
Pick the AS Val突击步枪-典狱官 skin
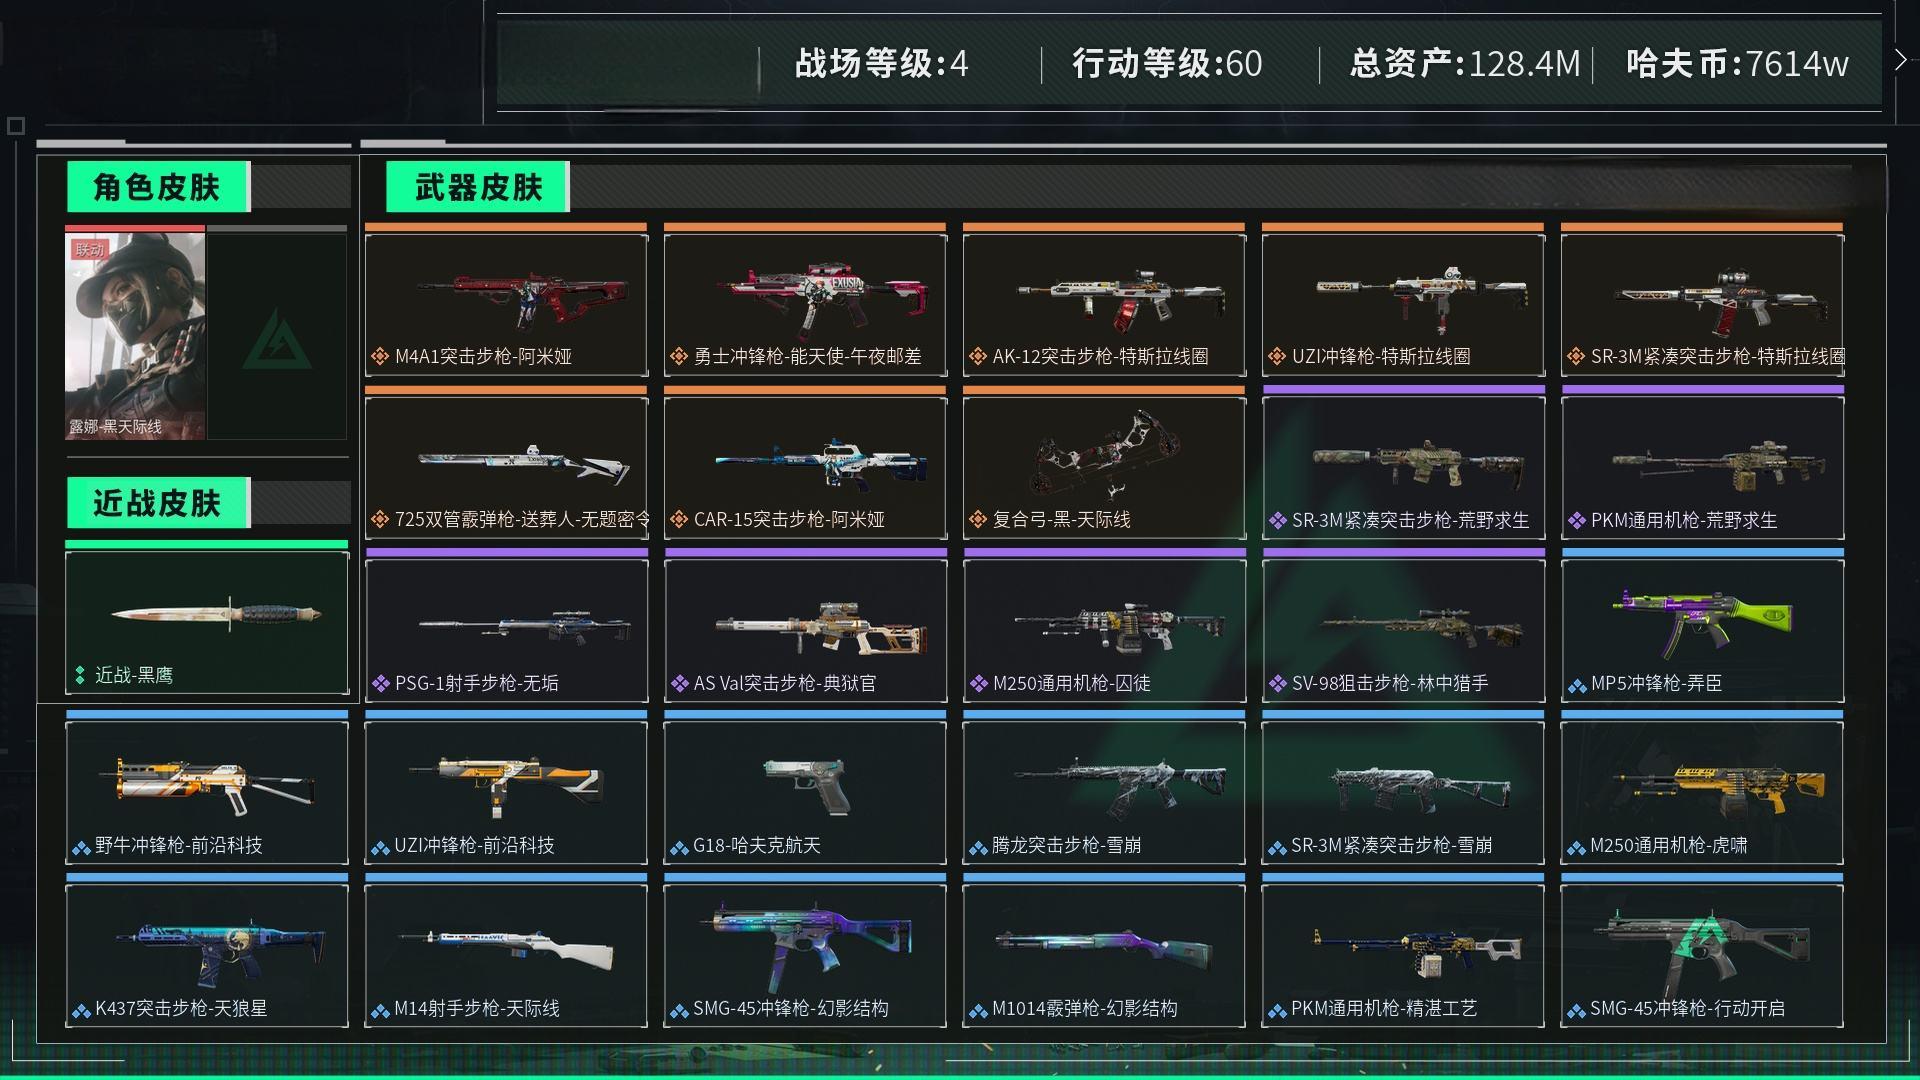[x=805, y=630]
